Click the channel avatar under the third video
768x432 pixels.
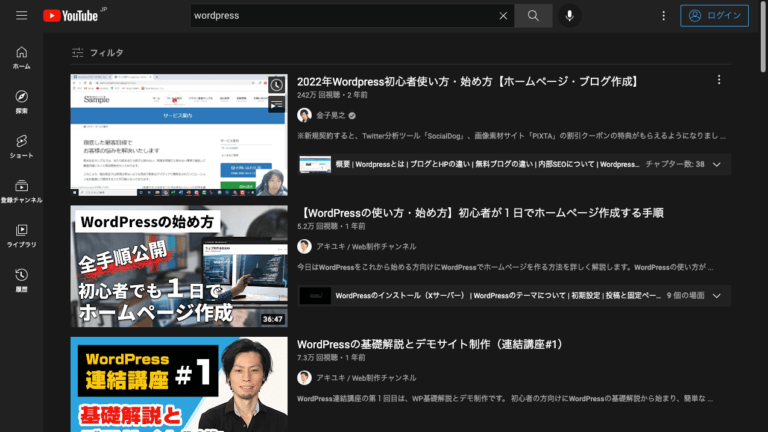pos(304,378)
